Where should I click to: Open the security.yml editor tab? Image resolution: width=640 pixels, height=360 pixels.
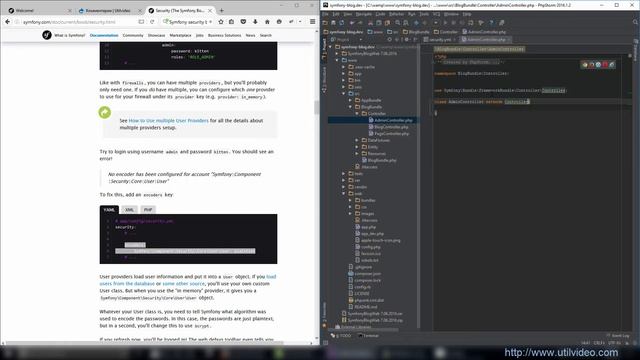tap(439, 40)
